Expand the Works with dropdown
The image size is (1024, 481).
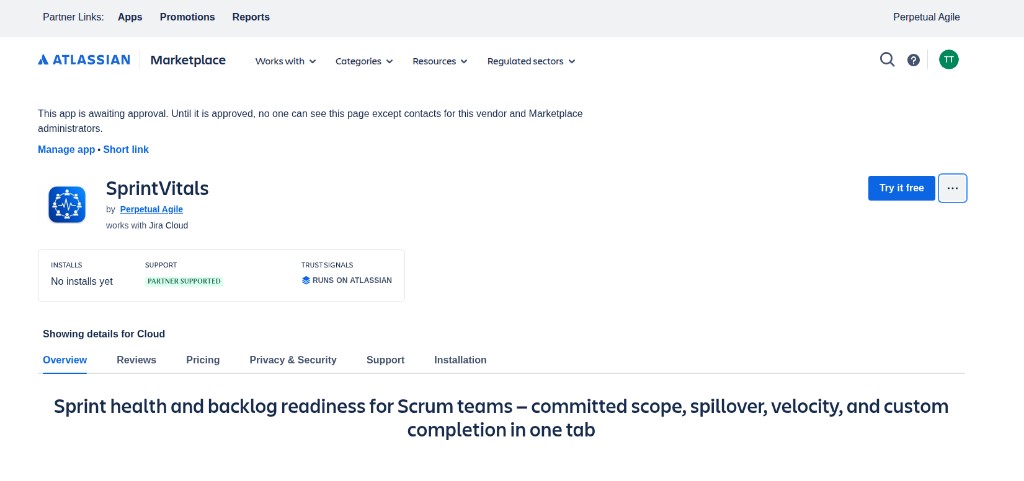pyautogui.click(x=285, y=61)
